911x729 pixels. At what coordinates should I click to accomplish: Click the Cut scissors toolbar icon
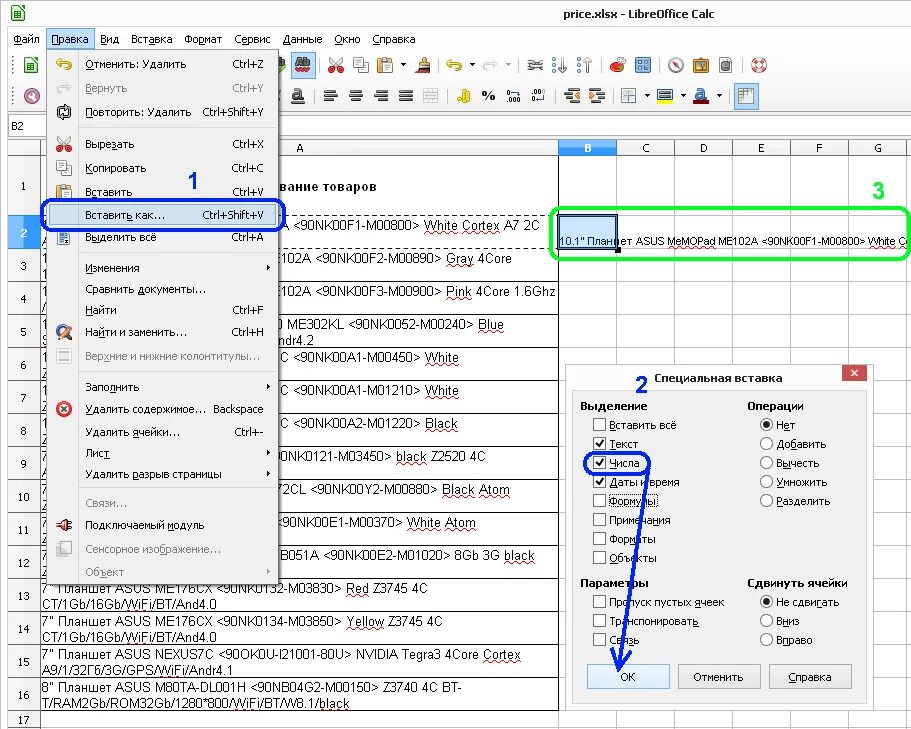click(x=336, y=65)
